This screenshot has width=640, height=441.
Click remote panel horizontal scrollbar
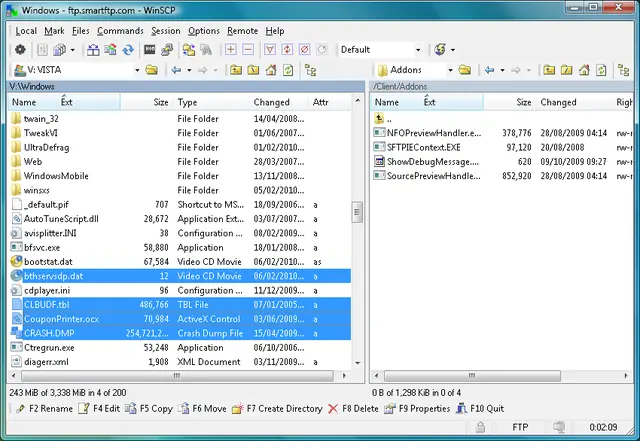[472, 376]
